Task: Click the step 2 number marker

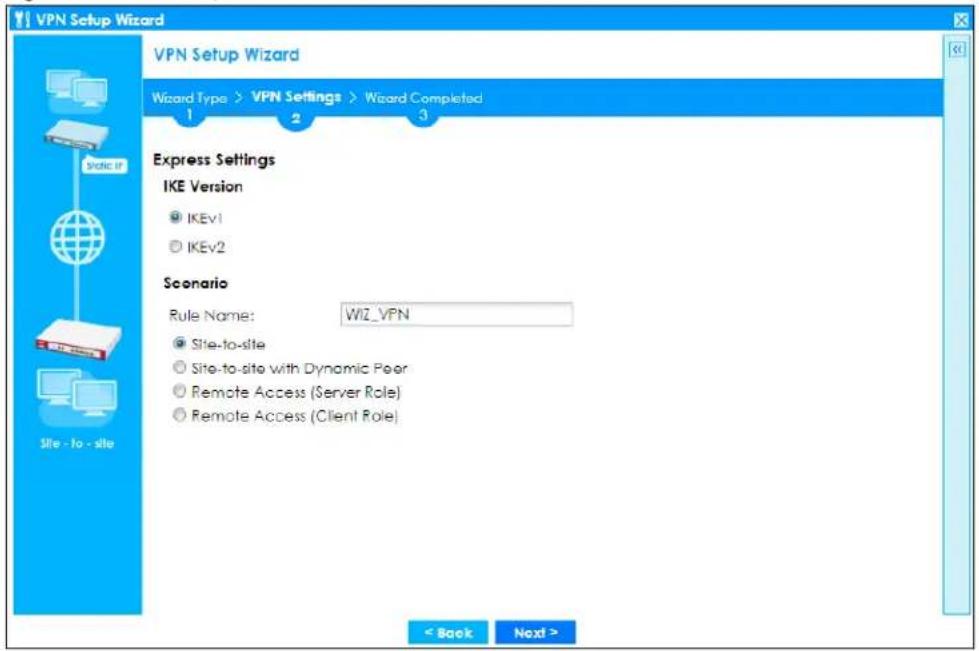Action: tap(296, 119)
